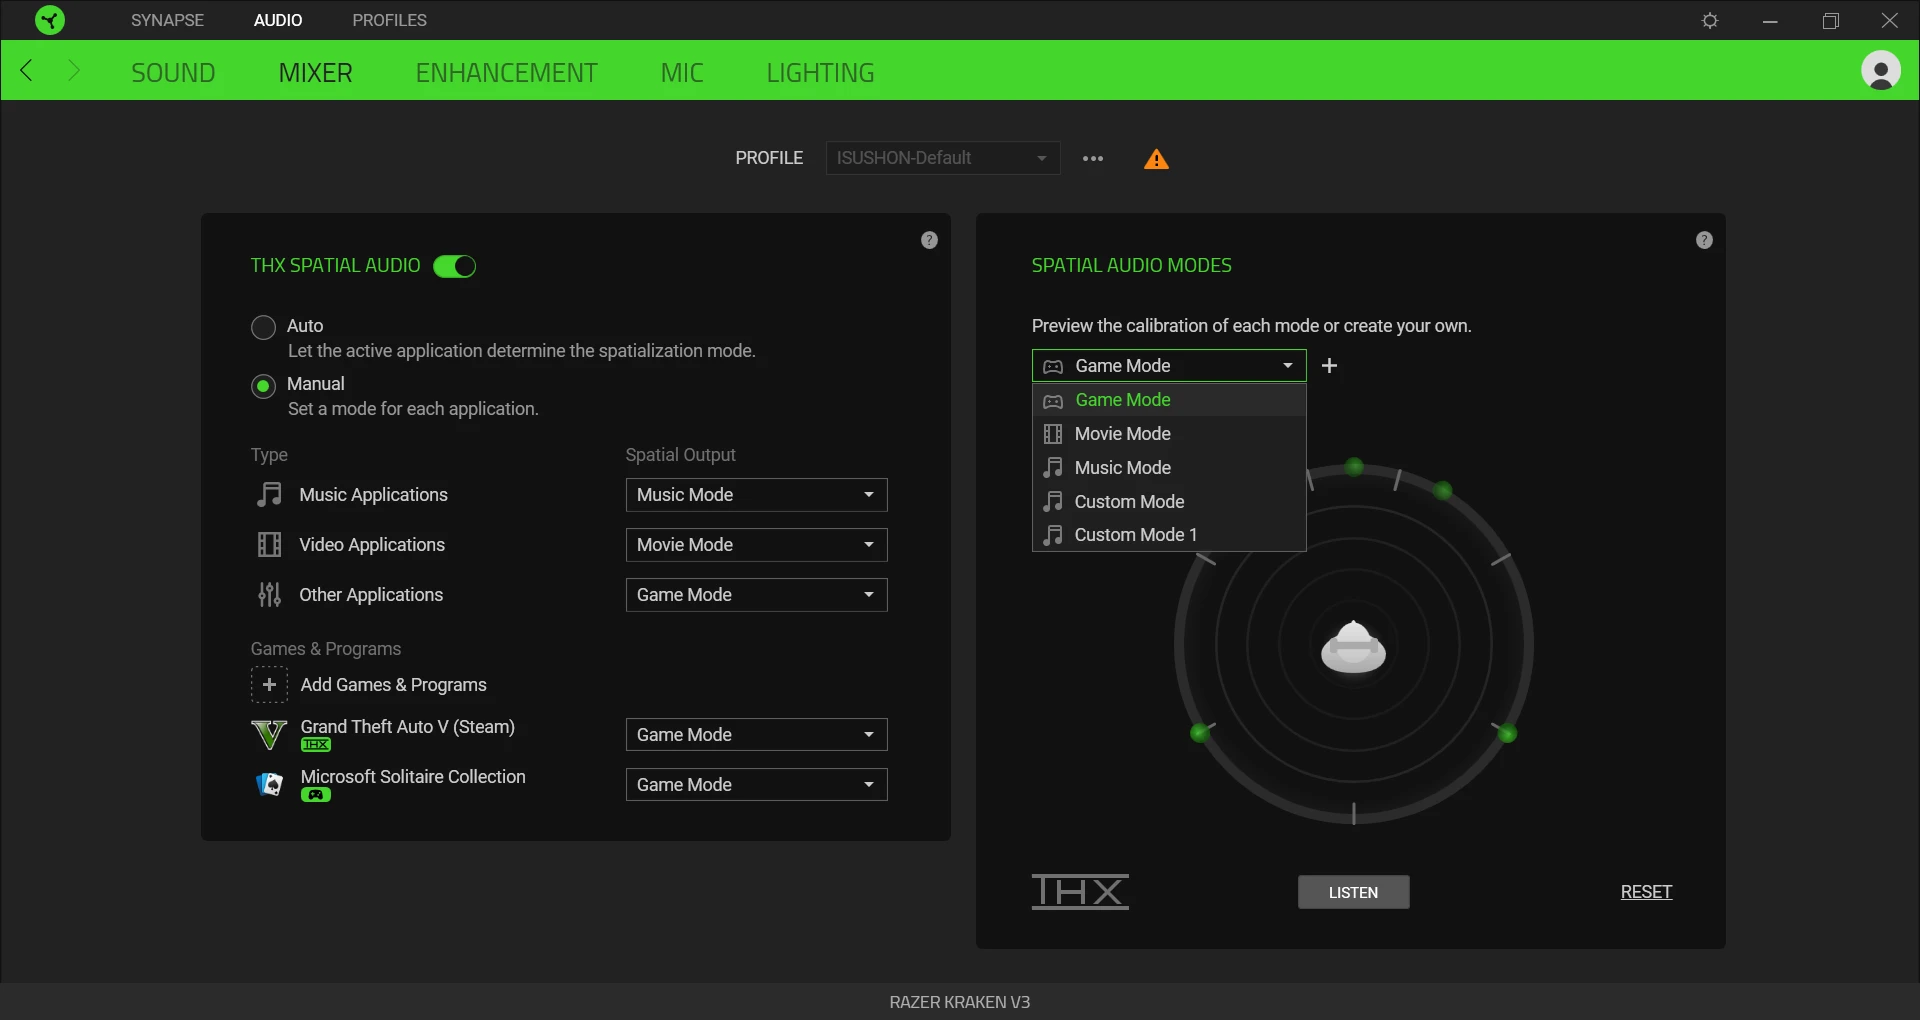This screenshot has height=1020, width=1920.
Task: Go forward with right arrow
Action: tap(73, 71)
